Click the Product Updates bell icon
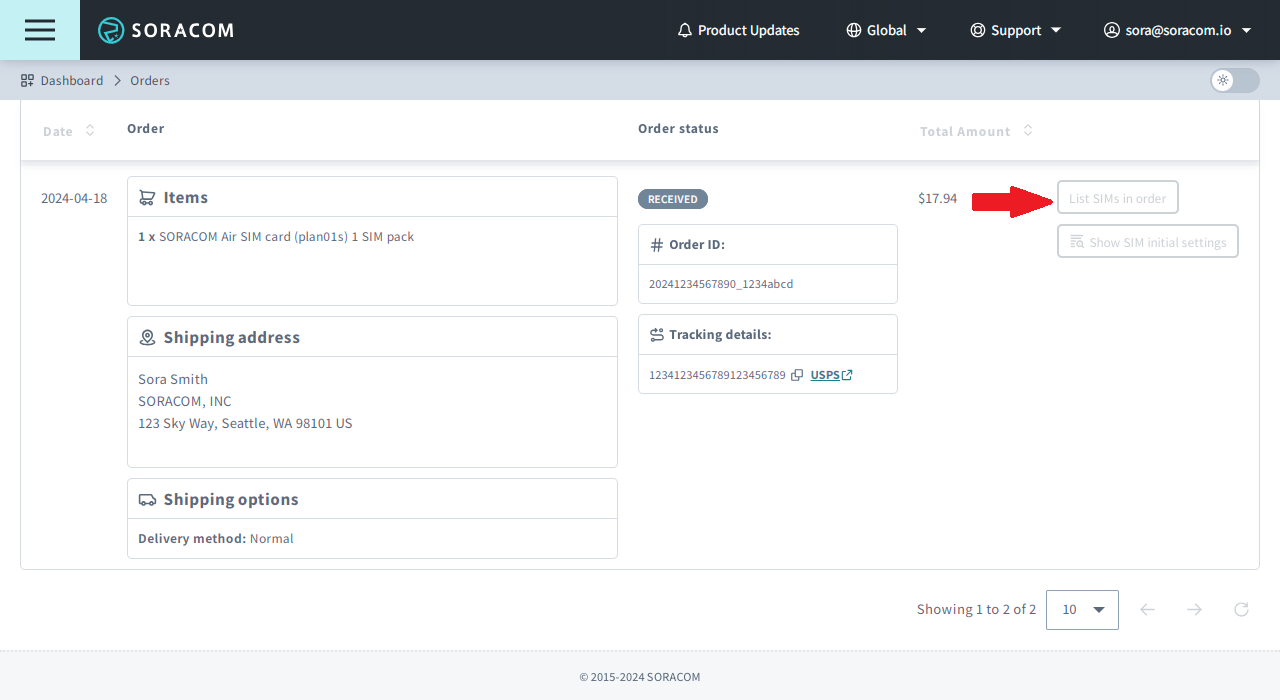This screenshot has width=1280, height=700. tap(685, 30)
